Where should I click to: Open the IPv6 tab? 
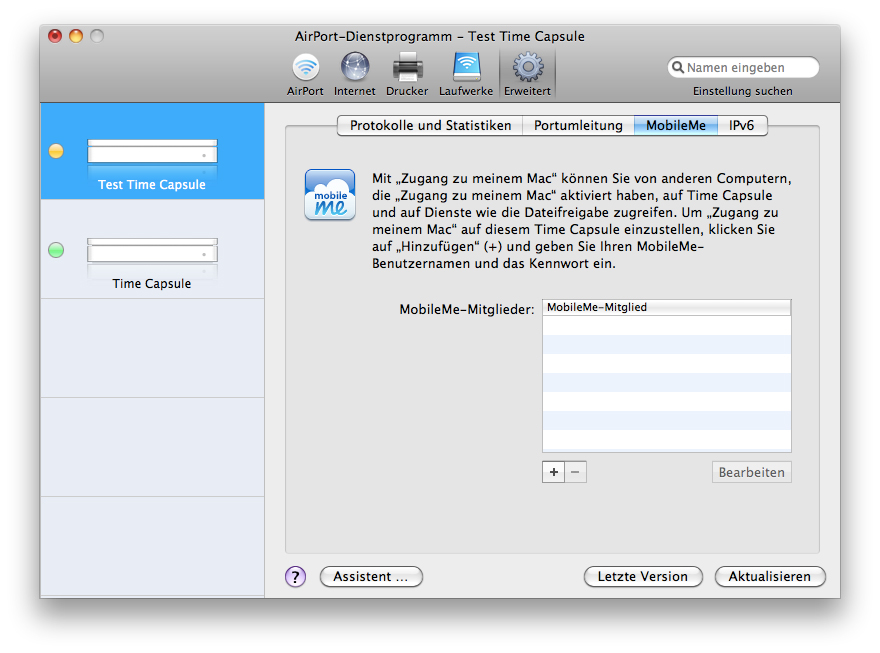pyautogui.click(x=742, y=125)
